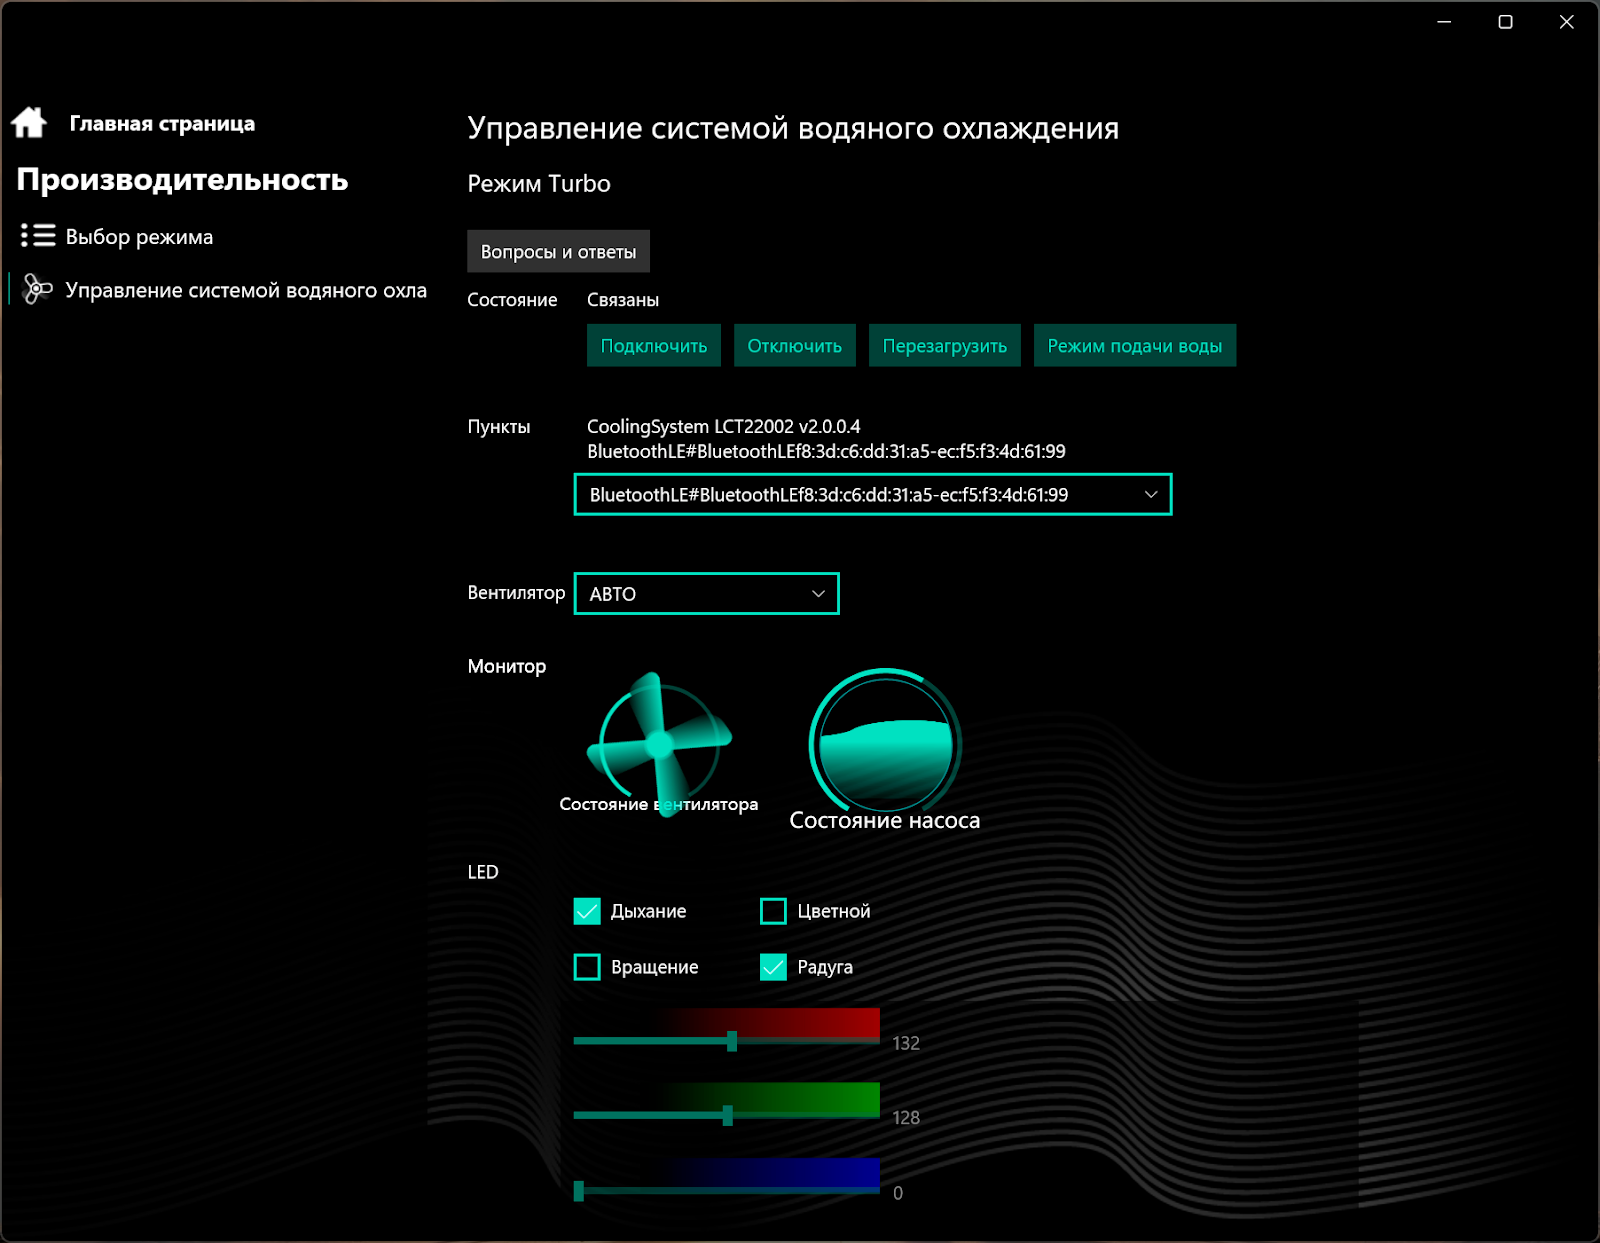Open the Выбор режима menu item
1600x1243 pixels.
click(139, 237)
